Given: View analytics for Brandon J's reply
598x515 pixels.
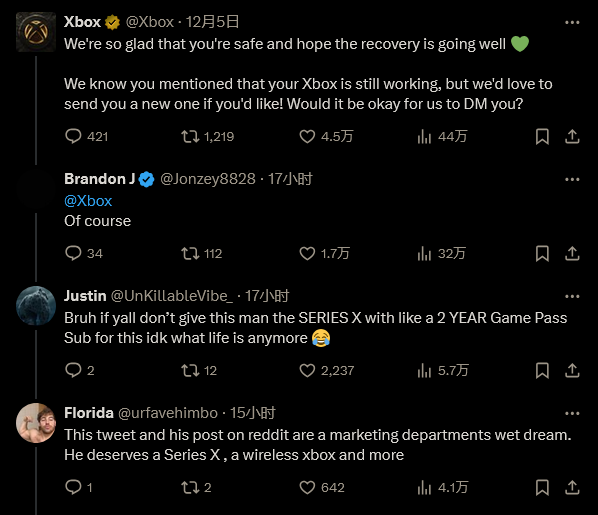Looking at the screenshot, I should (424, 253).
